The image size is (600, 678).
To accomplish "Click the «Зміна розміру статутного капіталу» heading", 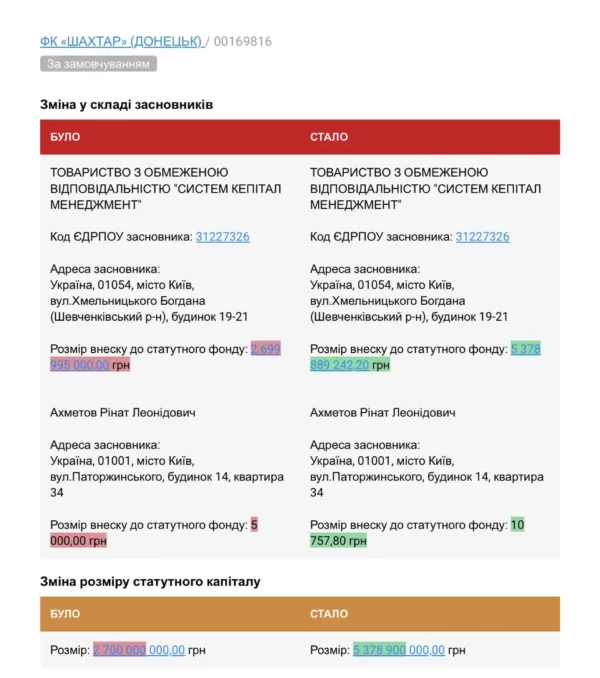I will 150,581.
